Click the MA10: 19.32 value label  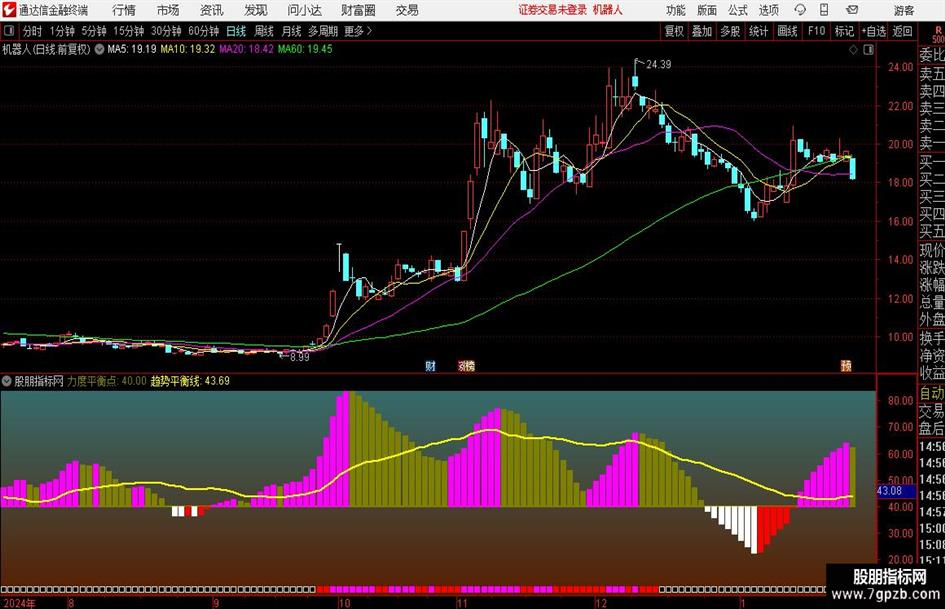click(187, 49)
